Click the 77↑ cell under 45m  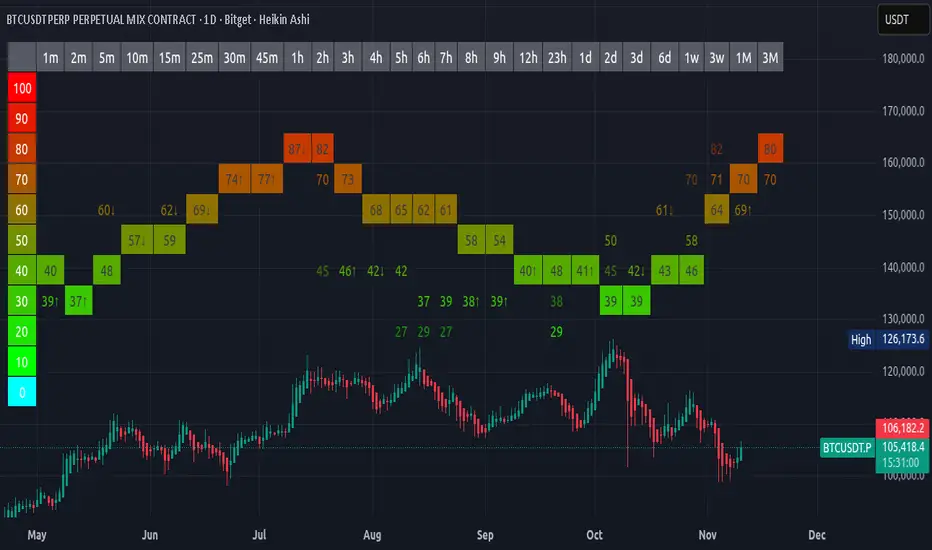[267, 179]
